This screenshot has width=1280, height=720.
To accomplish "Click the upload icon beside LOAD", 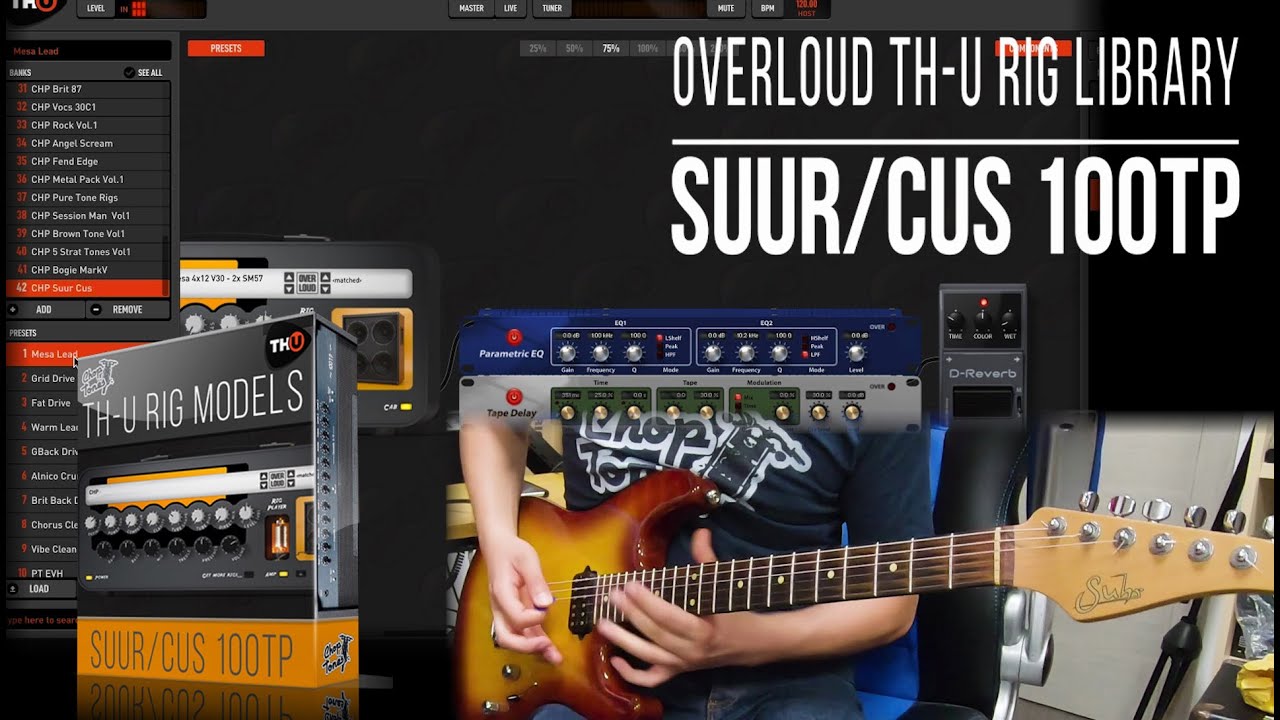I will tap(13, 589).
